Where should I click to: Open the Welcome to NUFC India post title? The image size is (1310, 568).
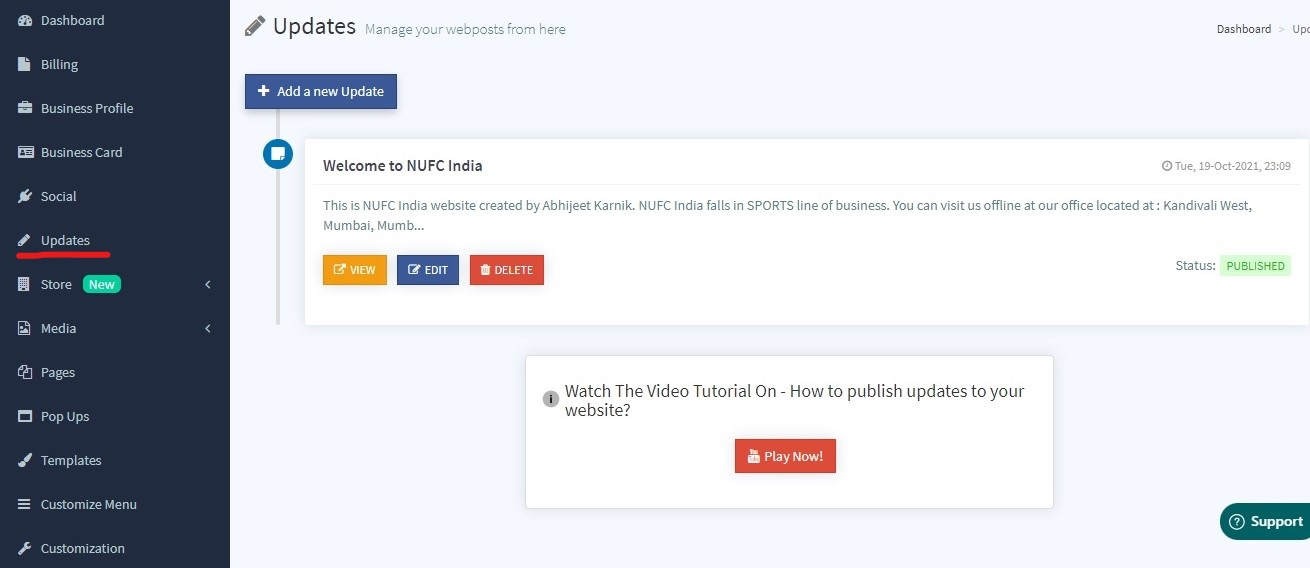403,166
